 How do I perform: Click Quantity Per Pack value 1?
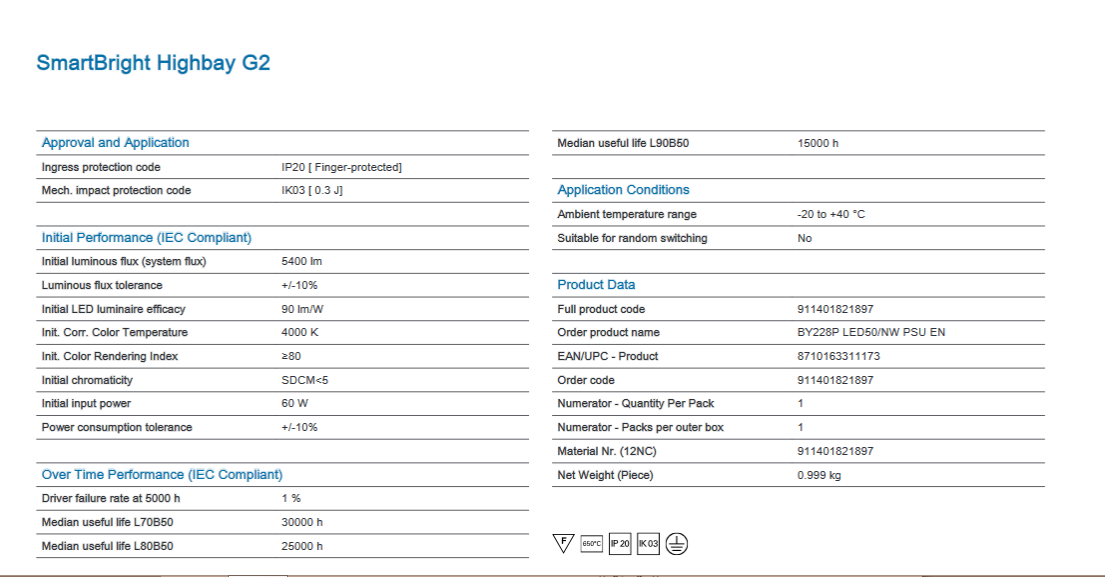tap(801, 404)
